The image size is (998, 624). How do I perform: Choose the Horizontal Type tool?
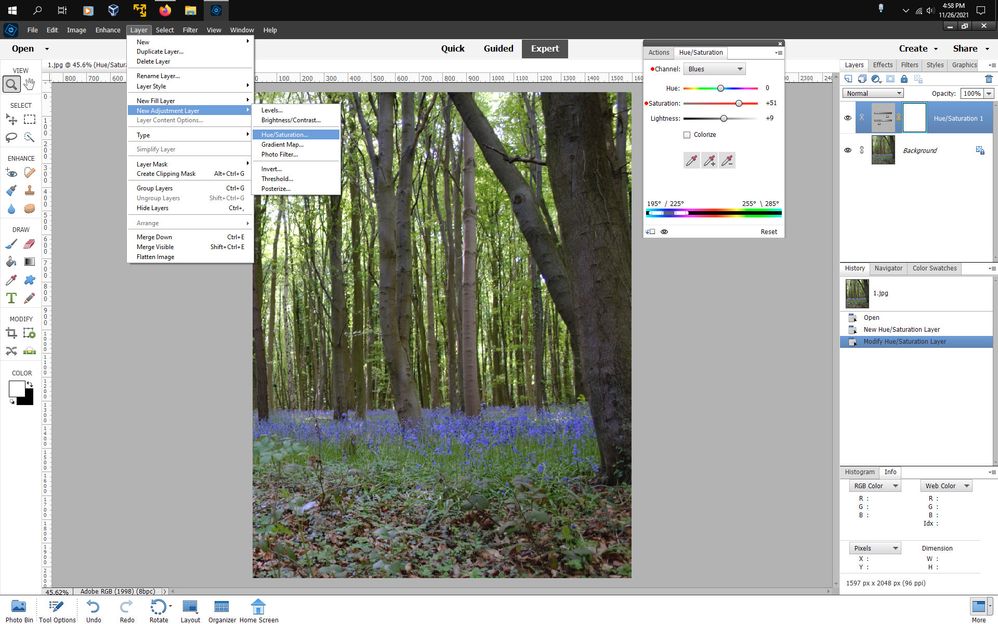click(11, 297)
